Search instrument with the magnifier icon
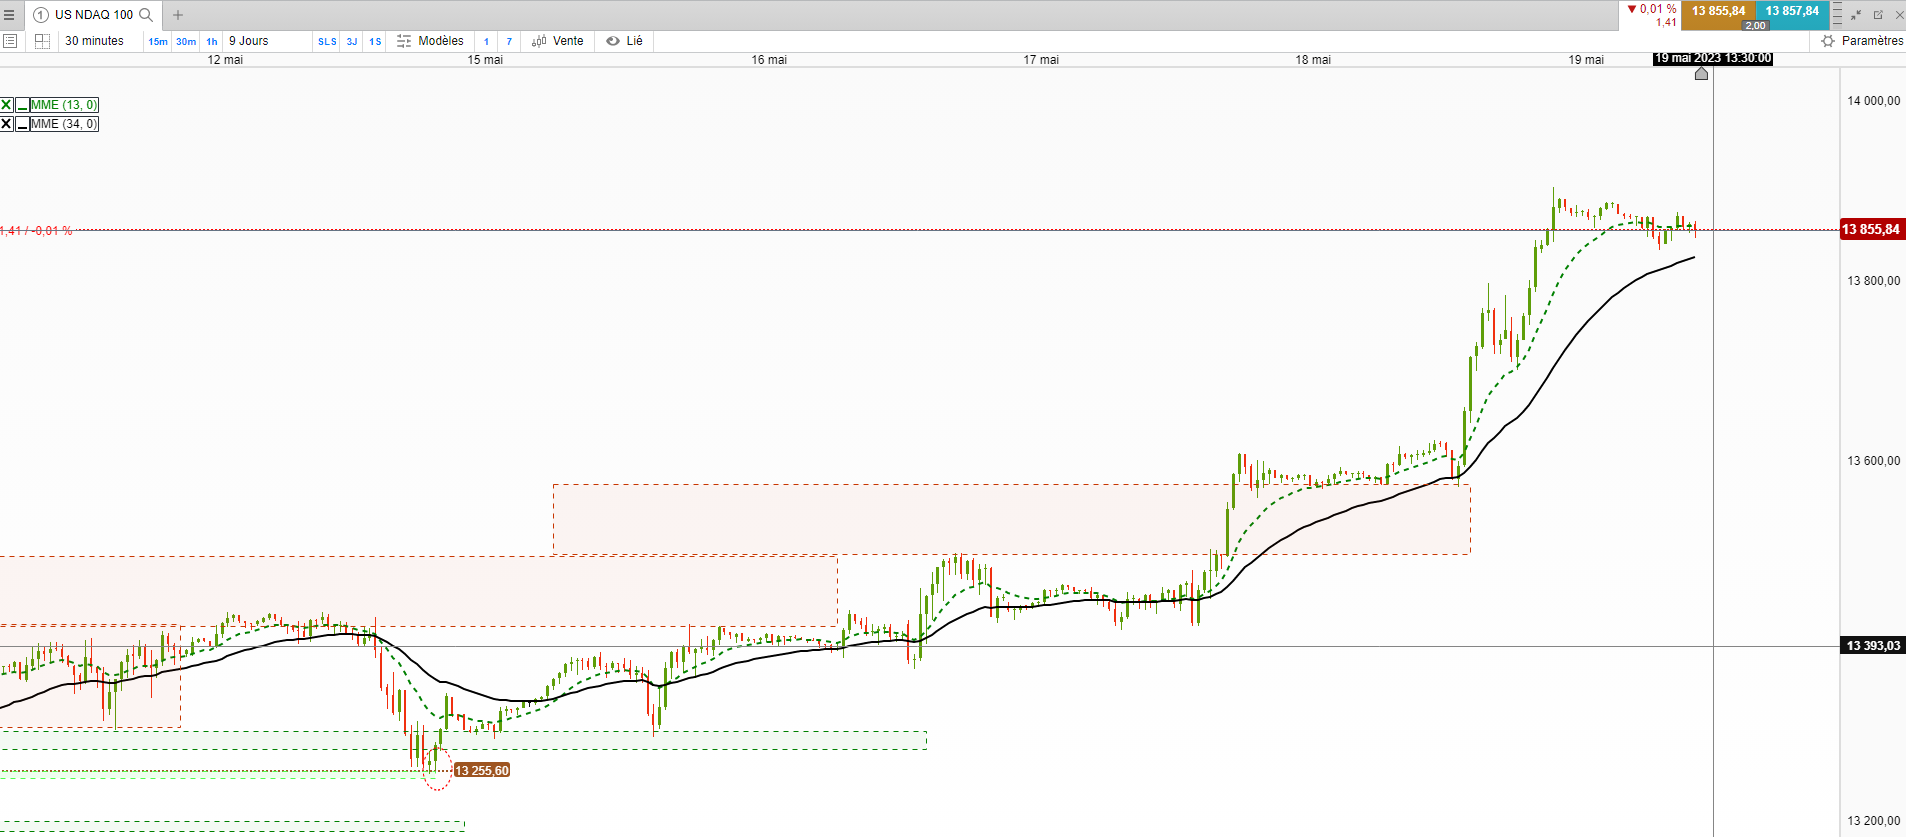1906x837 pixels. pyautogui.click(x=146, y=15)
